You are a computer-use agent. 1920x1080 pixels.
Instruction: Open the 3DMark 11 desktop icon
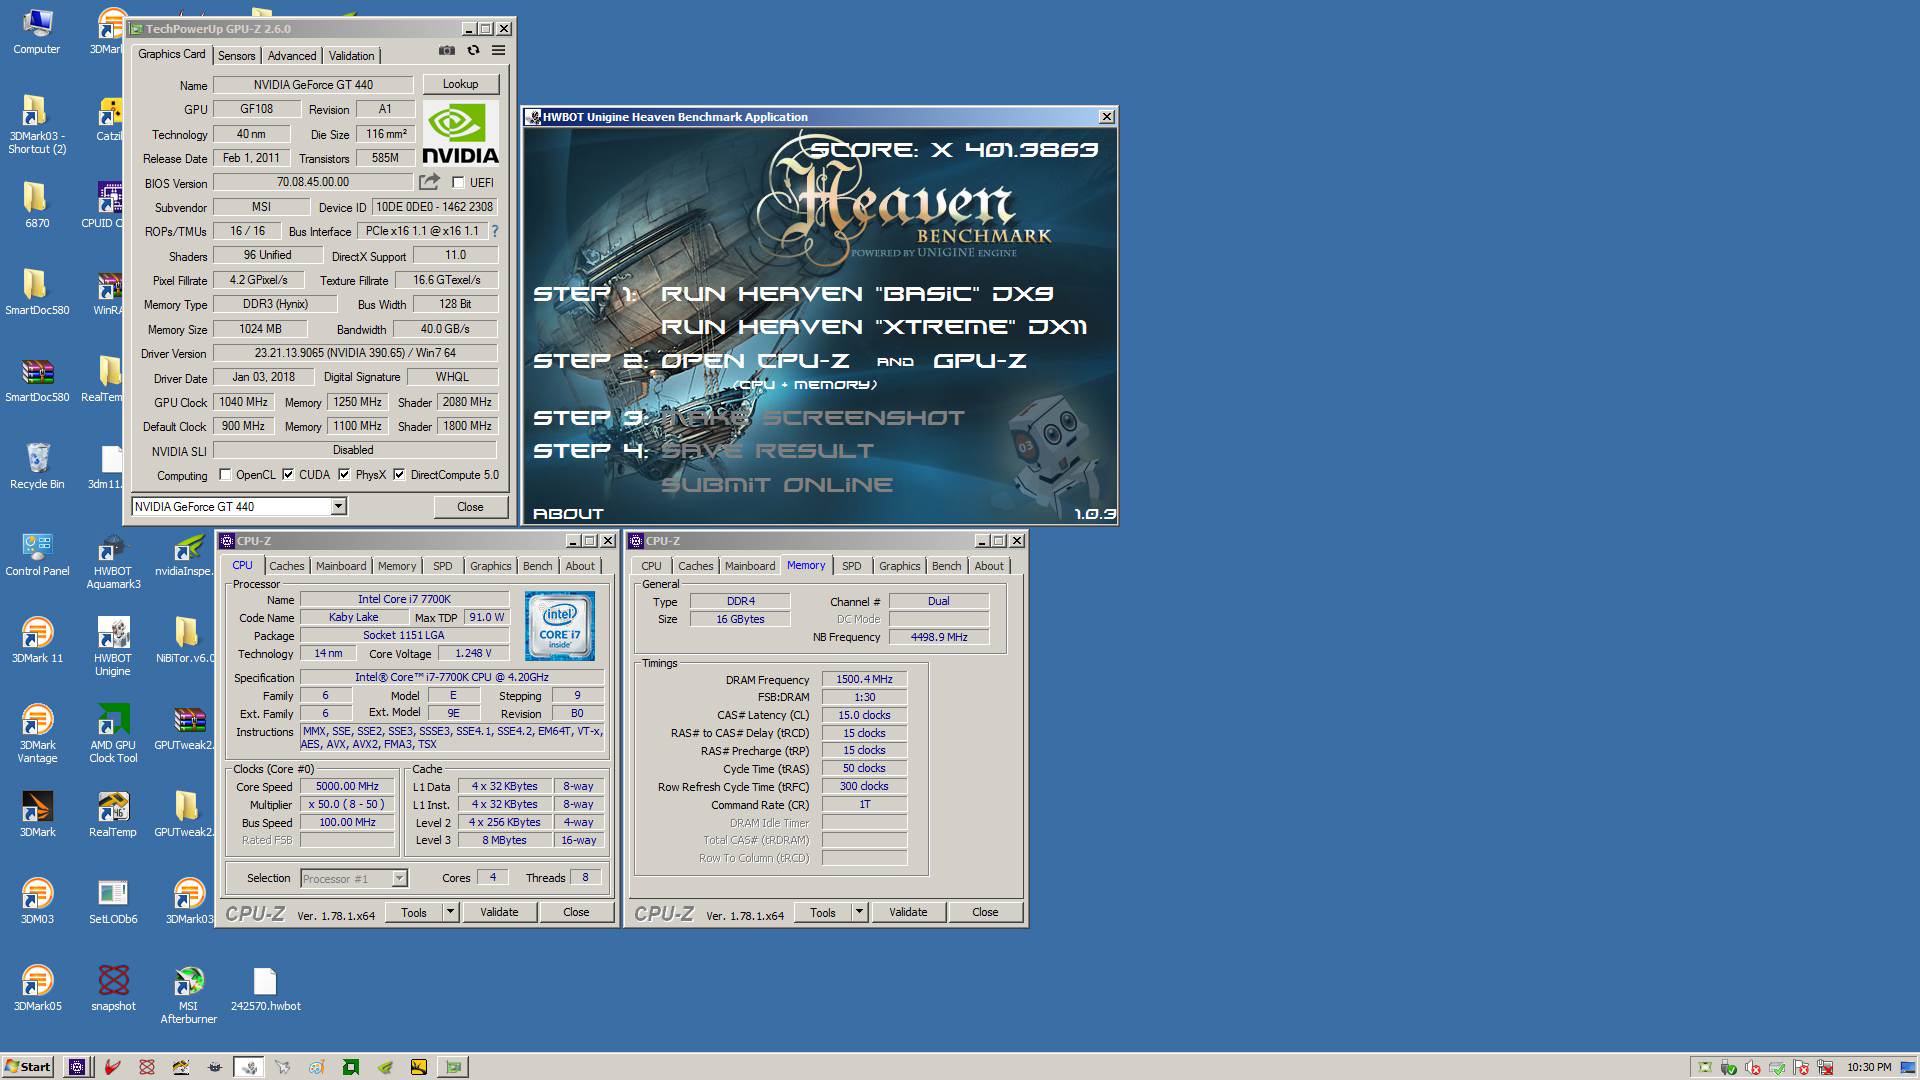coord(37,641)
